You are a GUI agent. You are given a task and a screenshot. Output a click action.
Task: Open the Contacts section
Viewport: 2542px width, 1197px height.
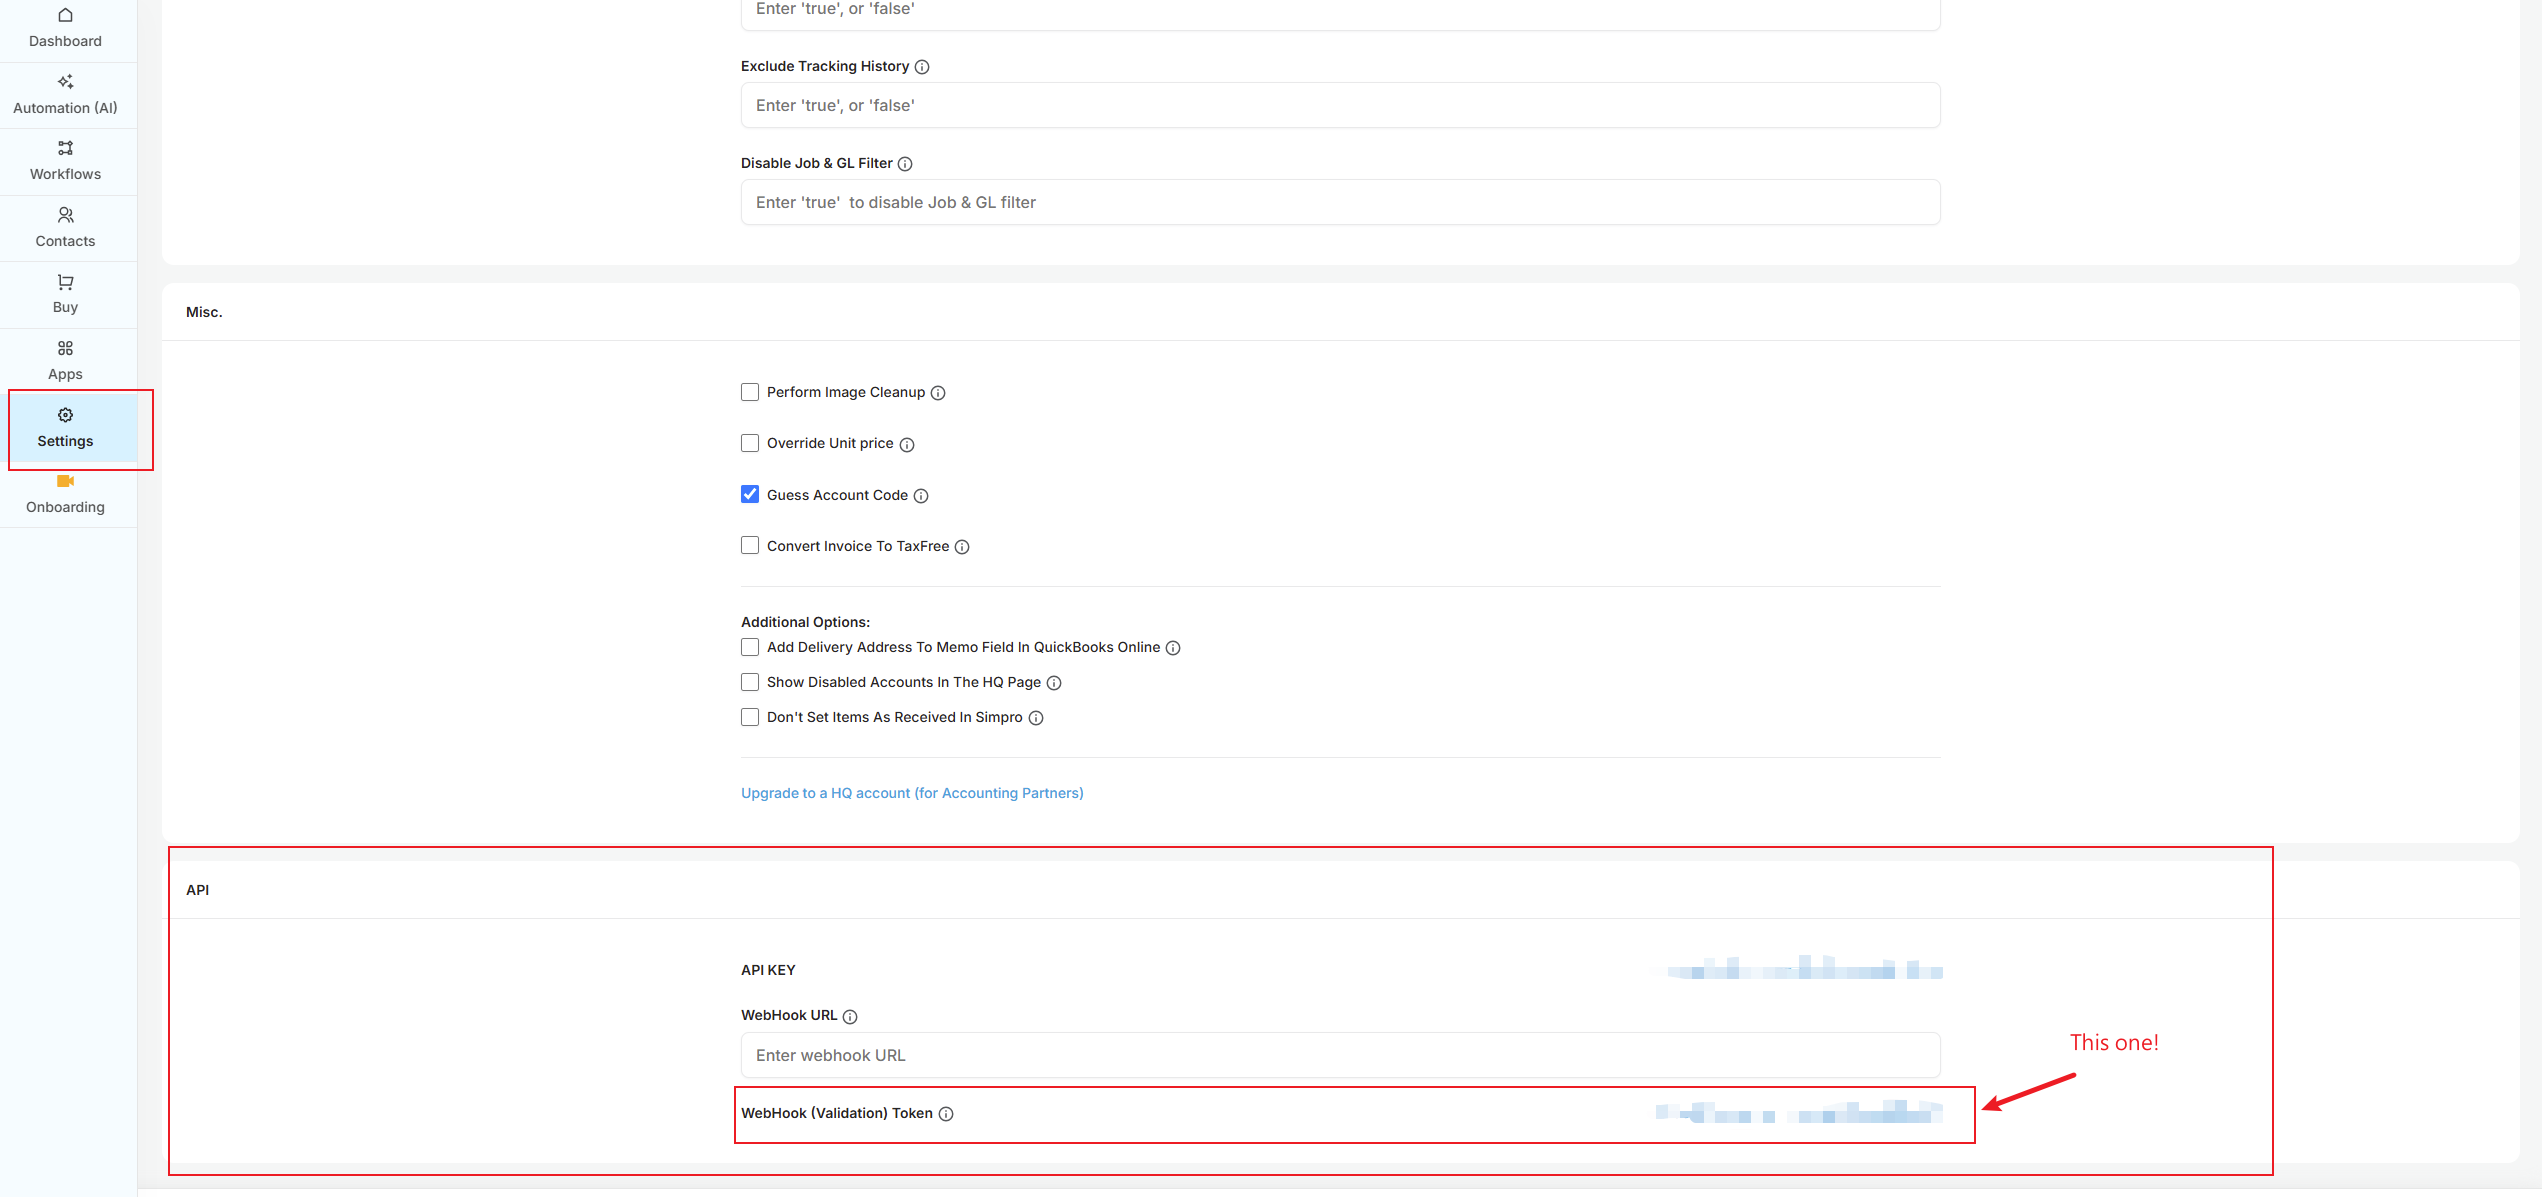pyautogui.click(x=65, y=227)
